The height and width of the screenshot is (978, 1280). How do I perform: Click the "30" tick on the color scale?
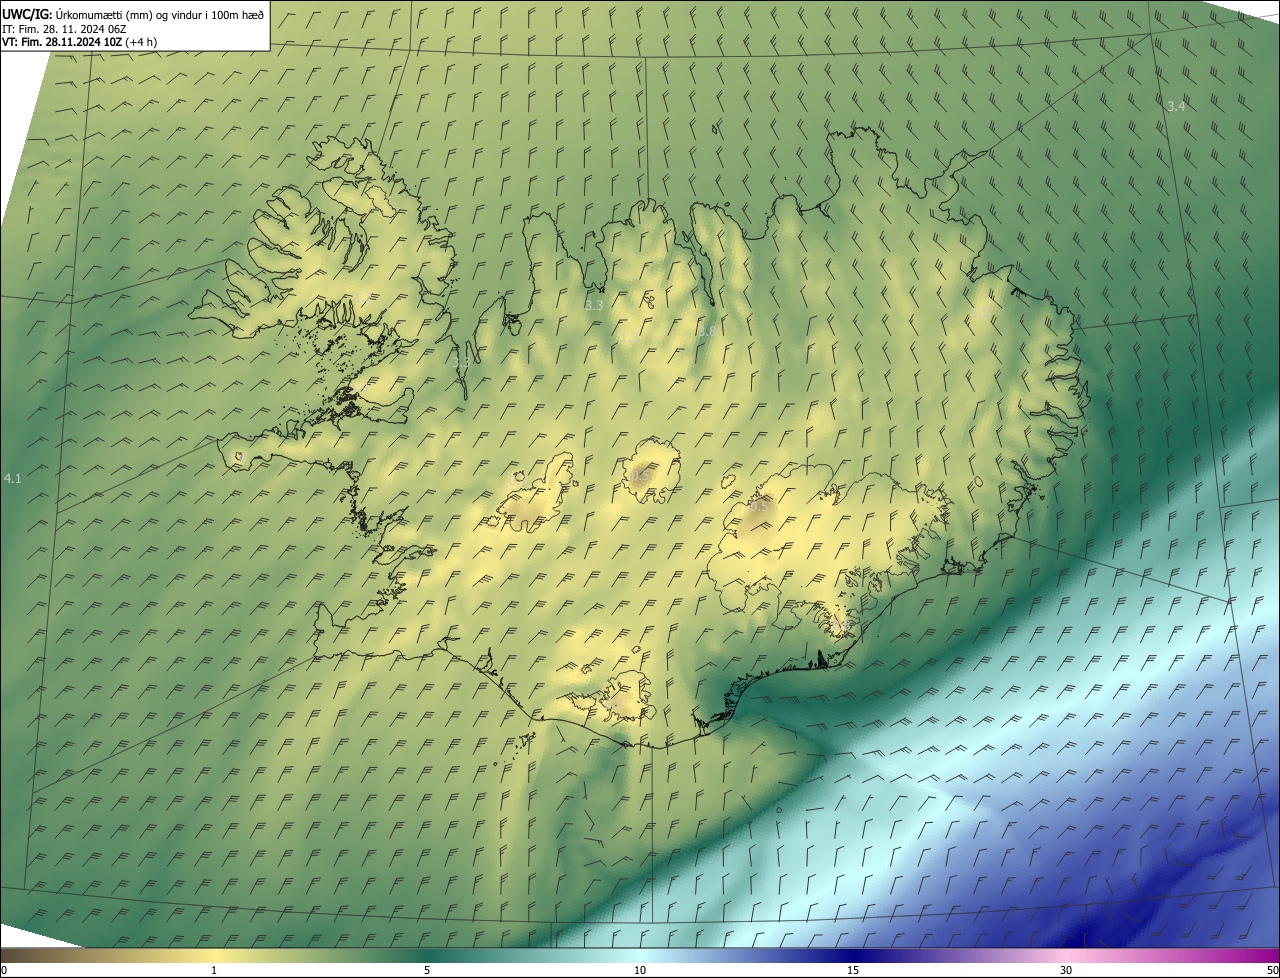1066,970
